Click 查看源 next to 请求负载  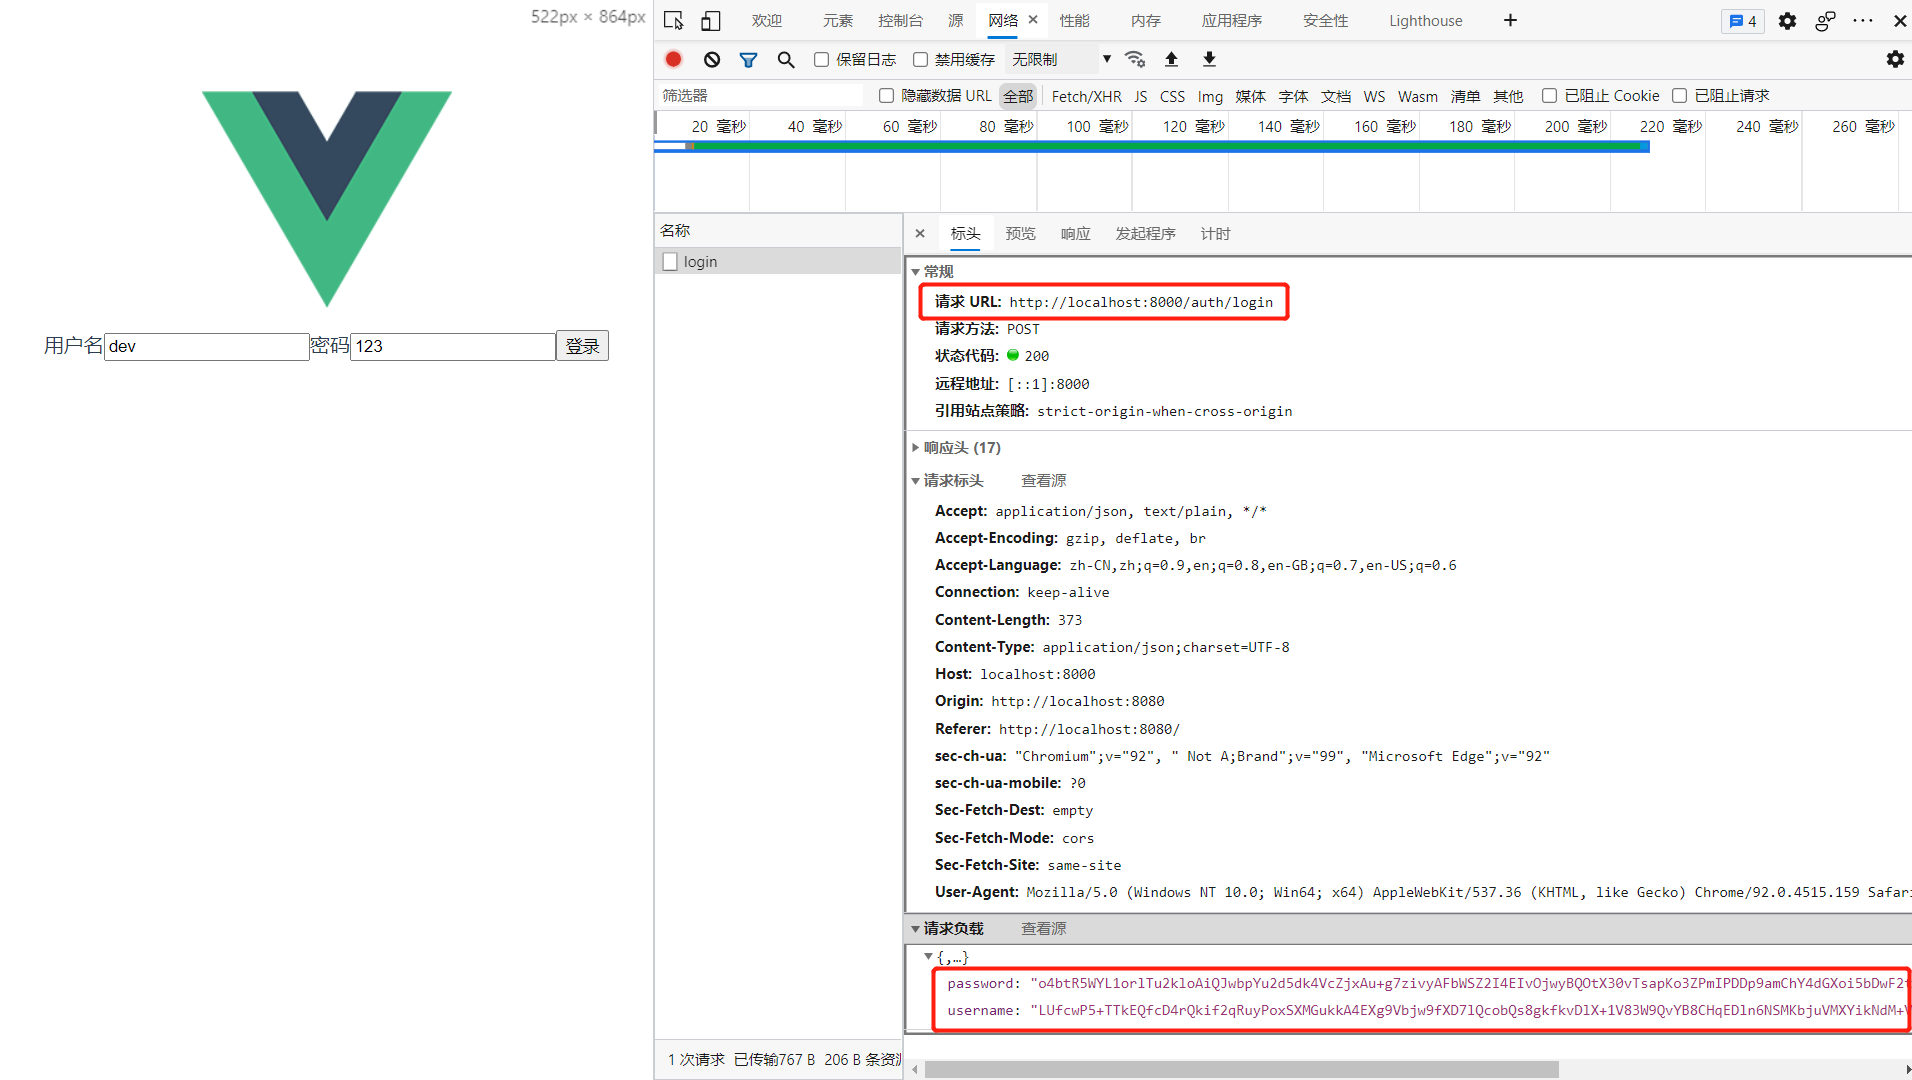[x=1043, y=929]
